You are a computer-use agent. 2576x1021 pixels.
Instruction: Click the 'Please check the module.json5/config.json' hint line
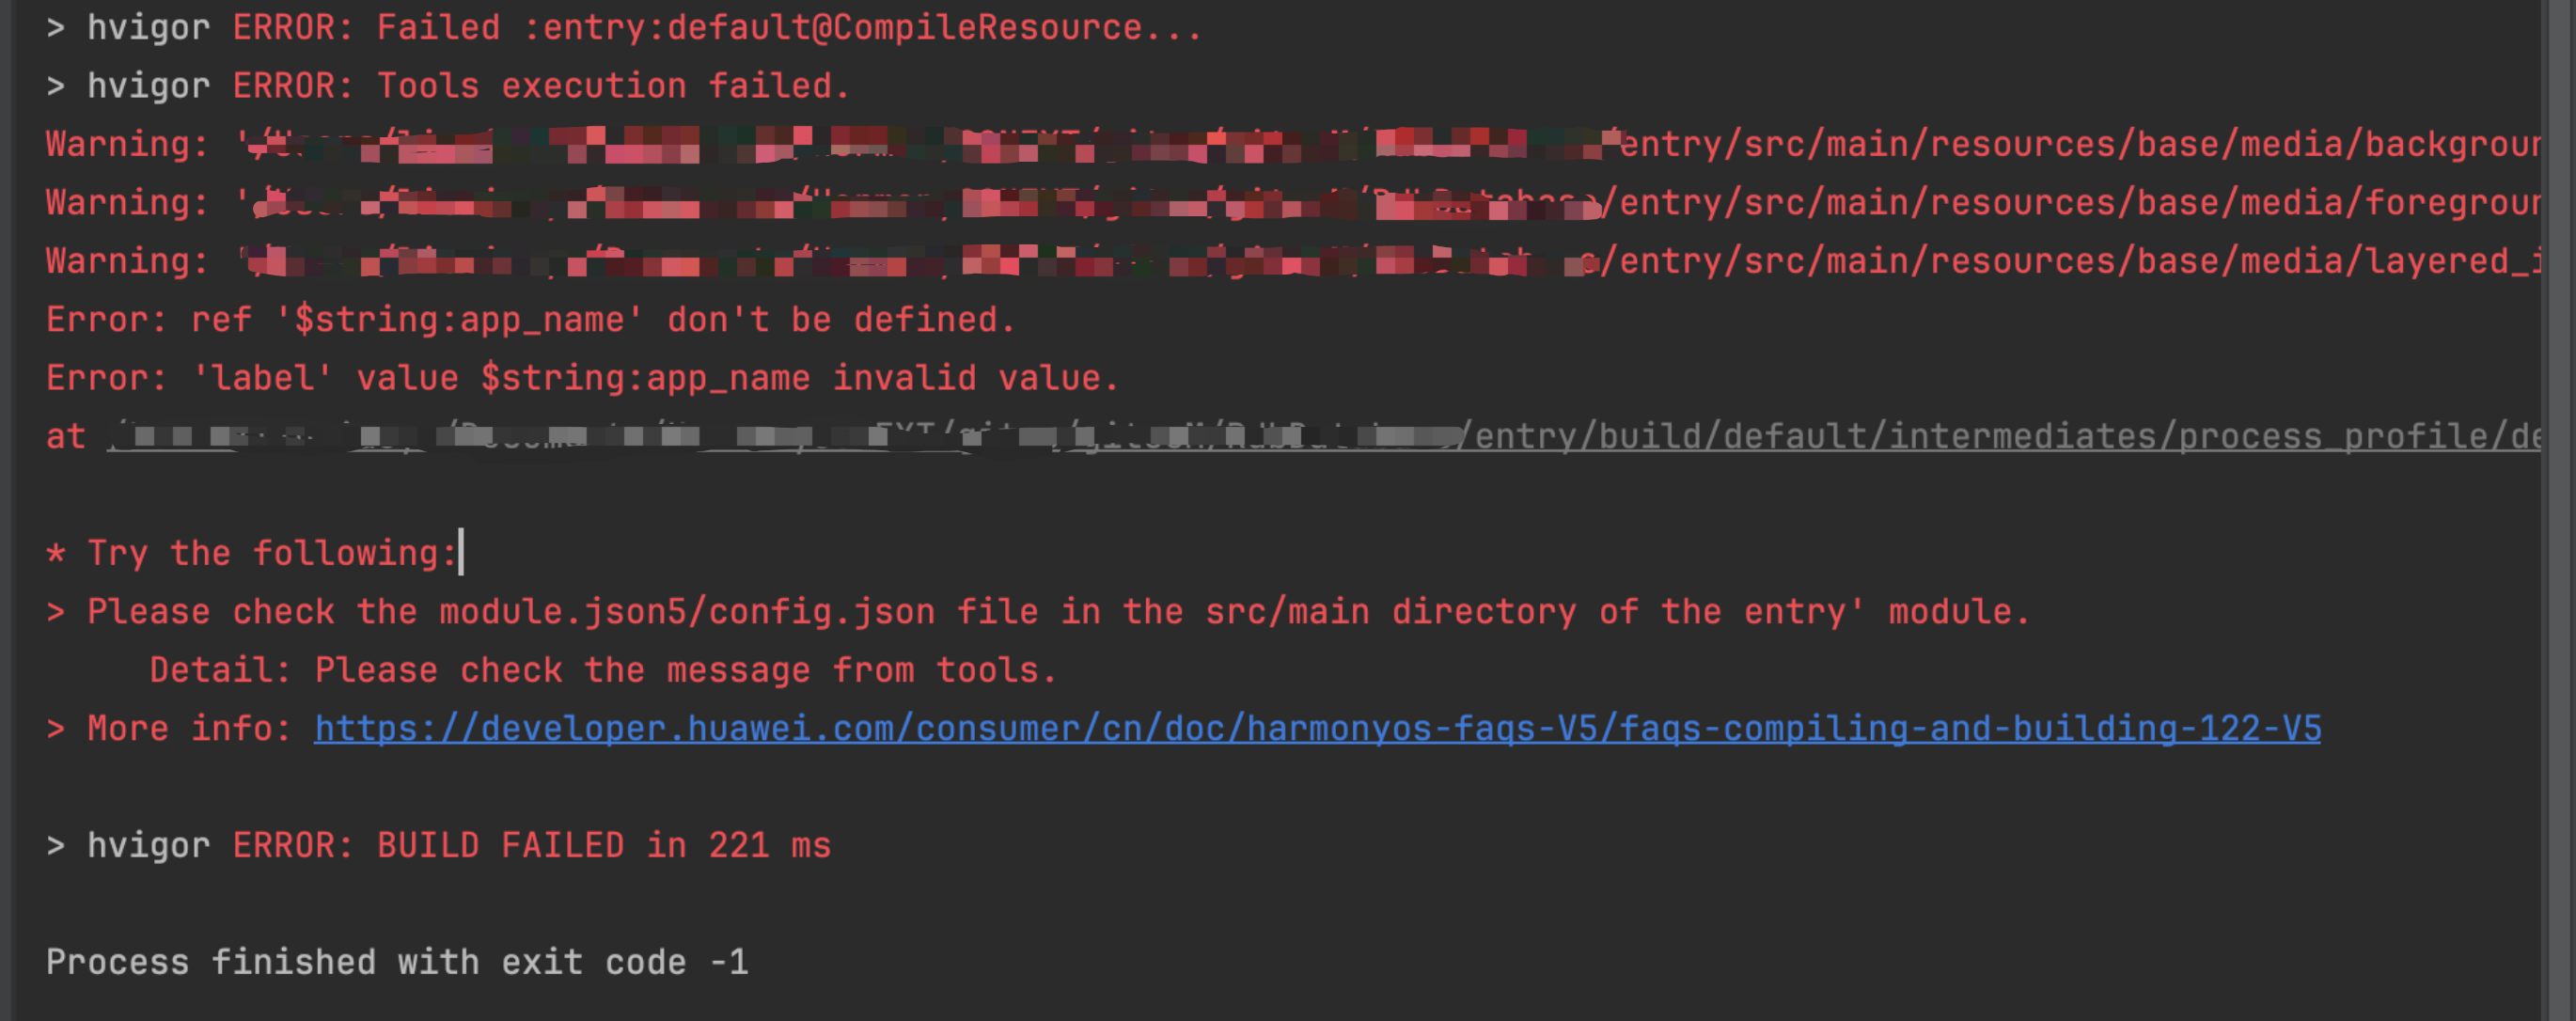[x=1038, y=611]
